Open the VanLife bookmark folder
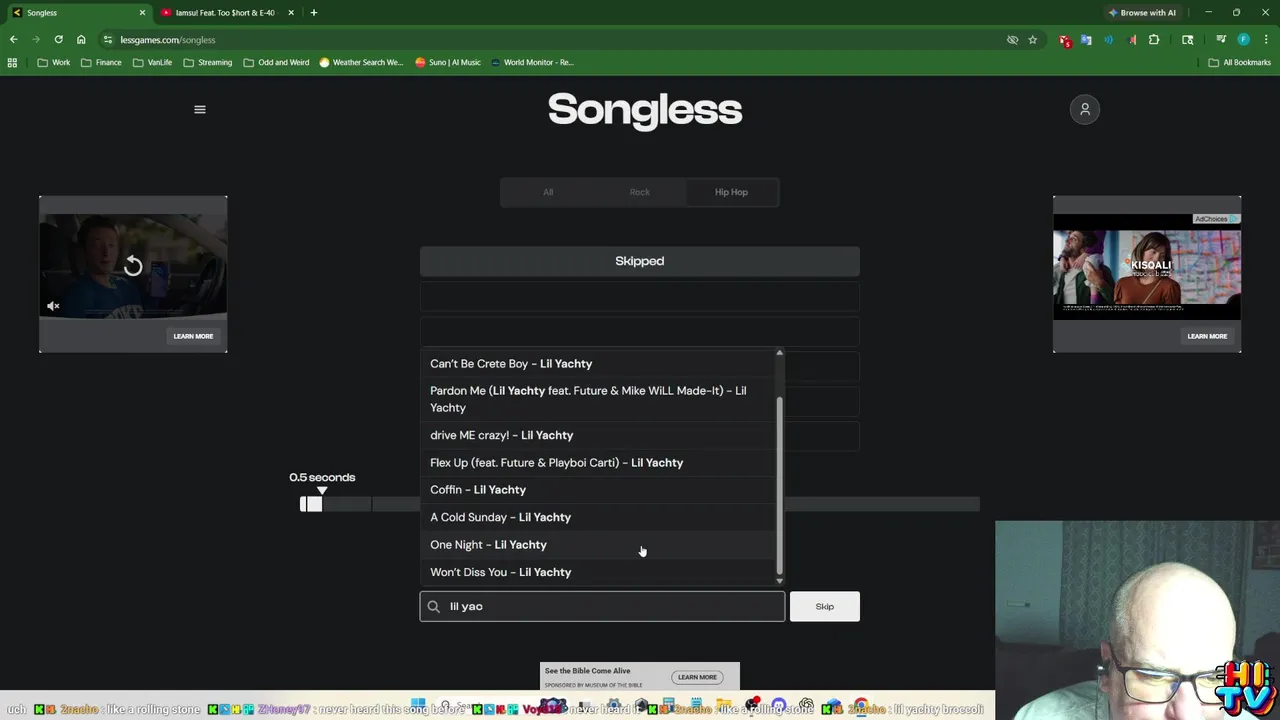The image size is (1280, 720). pyautogui.click(x=152, y=62)
